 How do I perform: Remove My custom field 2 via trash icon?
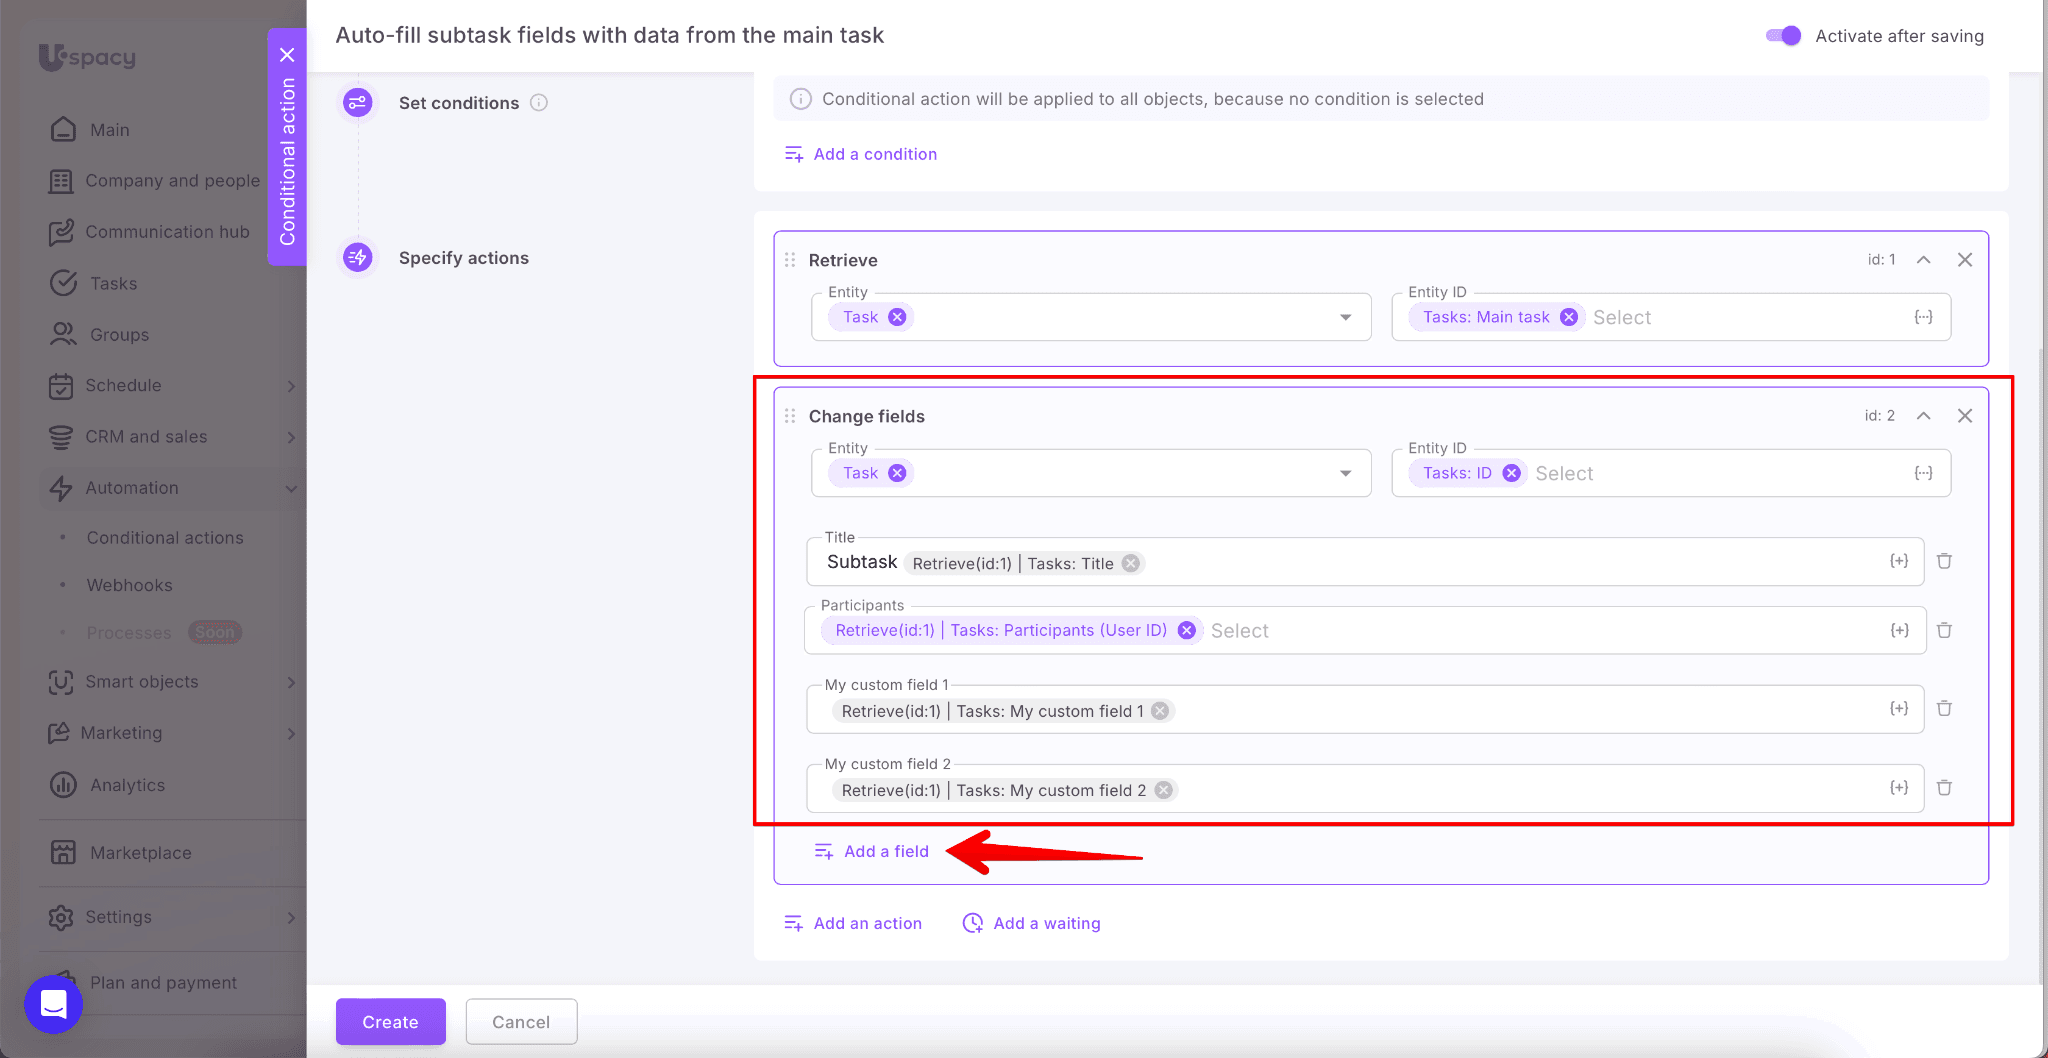tap(1944, 788)
